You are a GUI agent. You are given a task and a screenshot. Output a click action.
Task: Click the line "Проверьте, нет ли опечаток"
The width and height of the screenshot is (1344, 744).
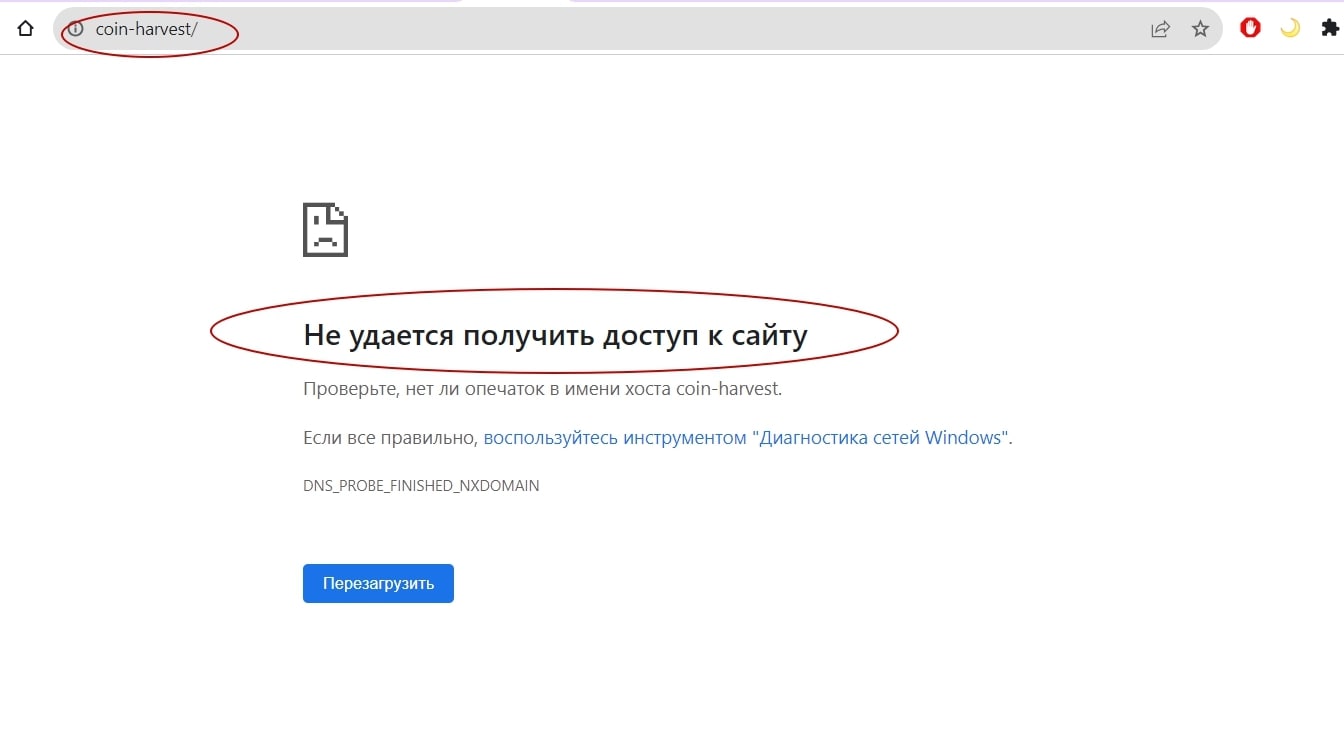coord(542,389)
